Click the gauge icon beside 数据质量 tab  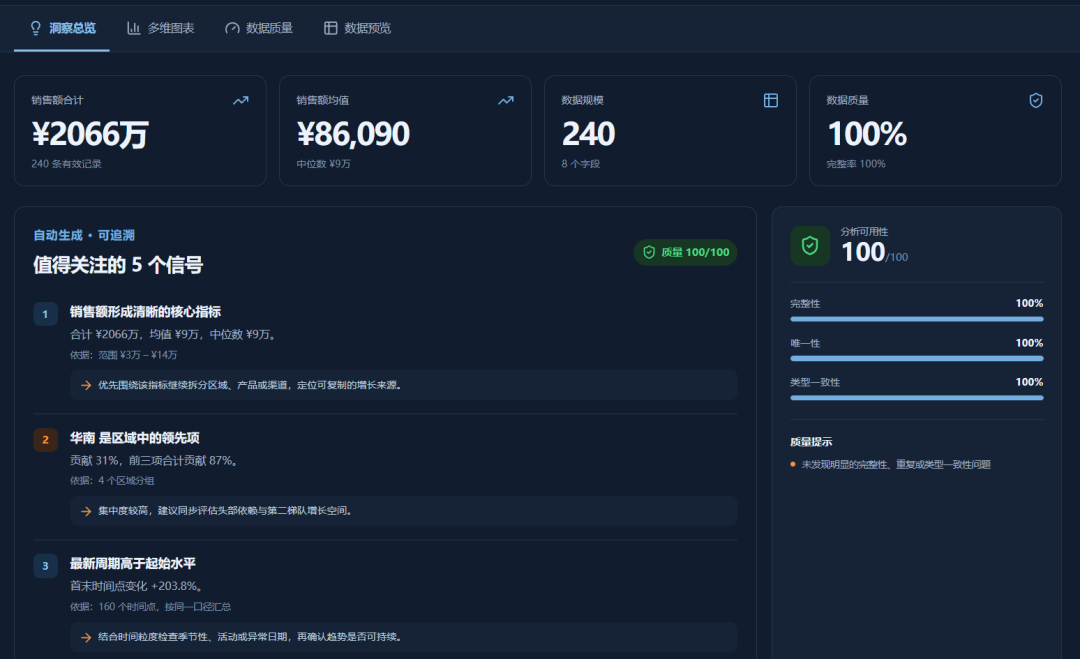tap(232, 28)
